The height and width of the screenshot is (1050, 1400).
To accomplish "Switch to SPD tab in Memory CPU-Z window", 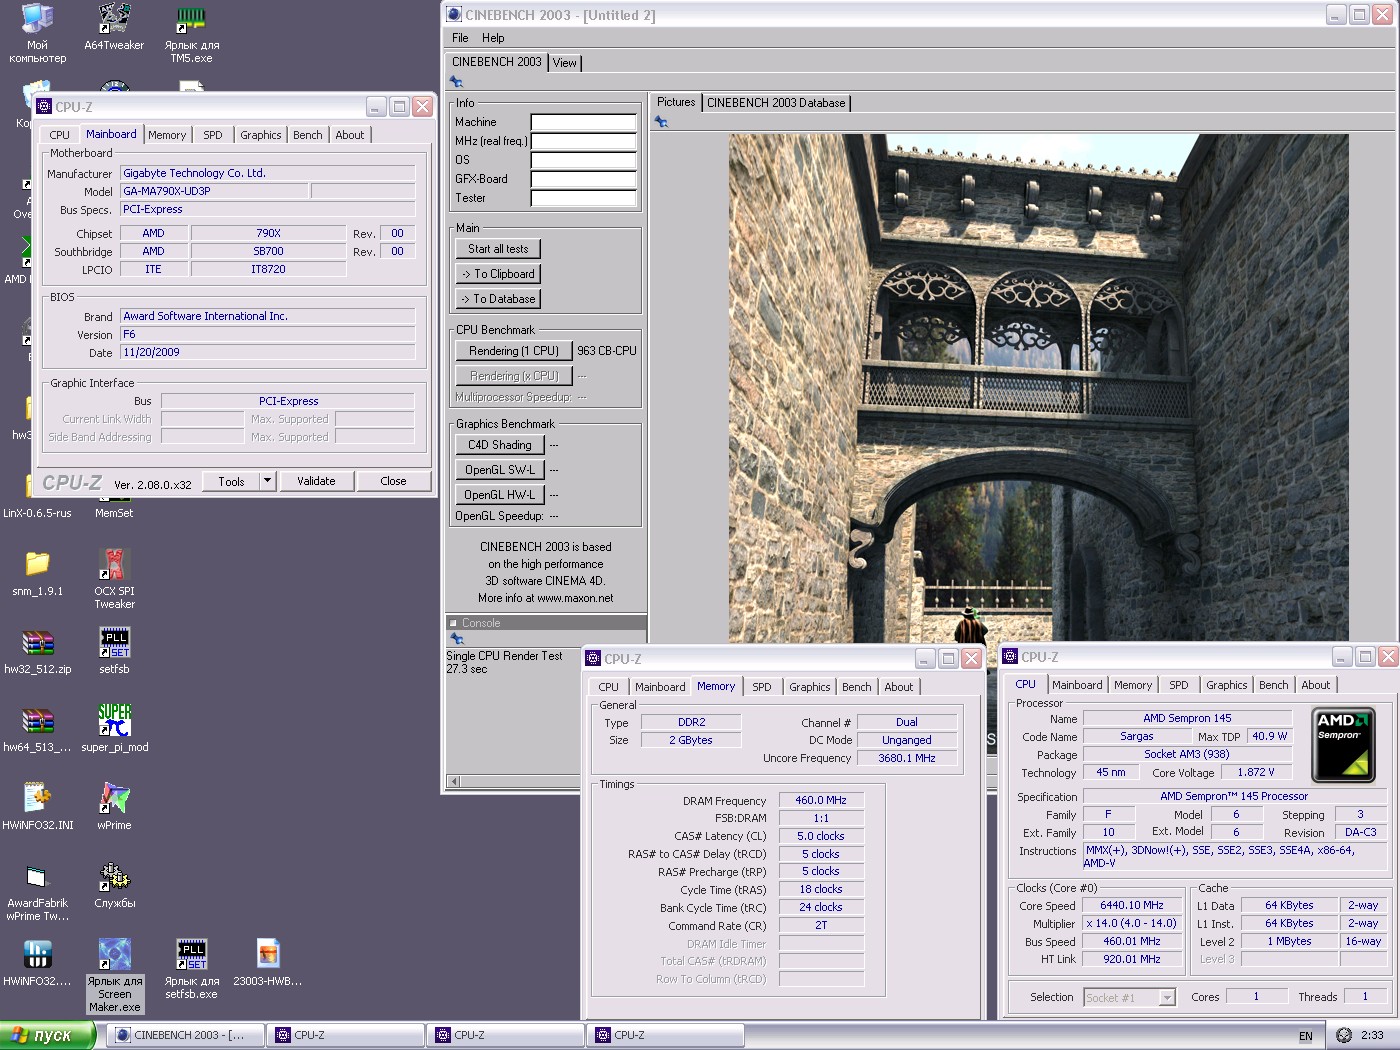I will click(x=762, y=687).
